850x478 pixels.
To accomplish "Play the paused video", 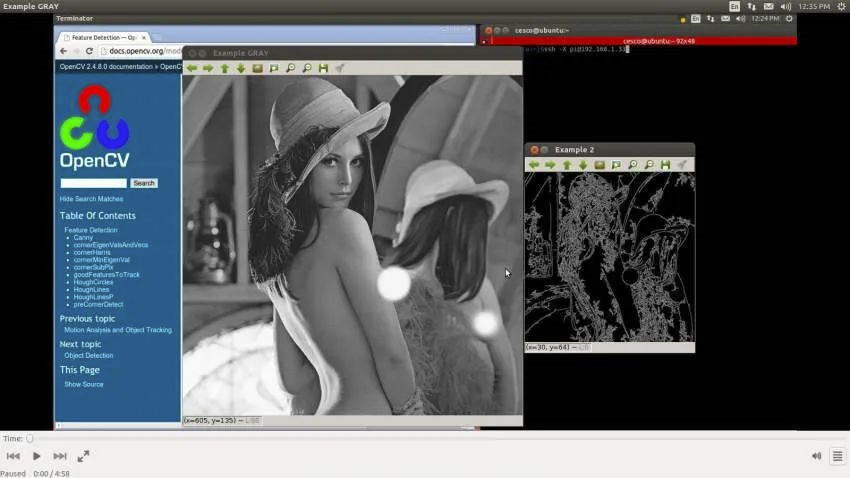I will 37,456.
